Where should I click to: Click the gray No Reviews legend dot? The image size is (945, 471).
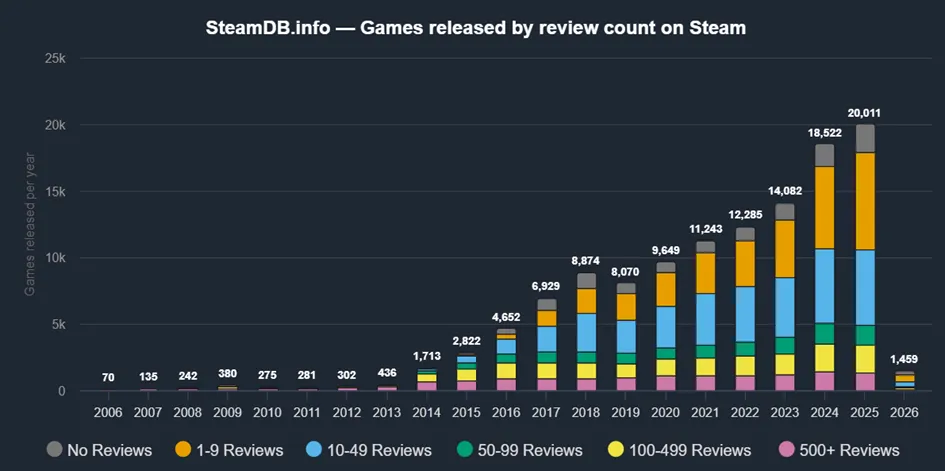pyautogui.click(x=55, y=449)
